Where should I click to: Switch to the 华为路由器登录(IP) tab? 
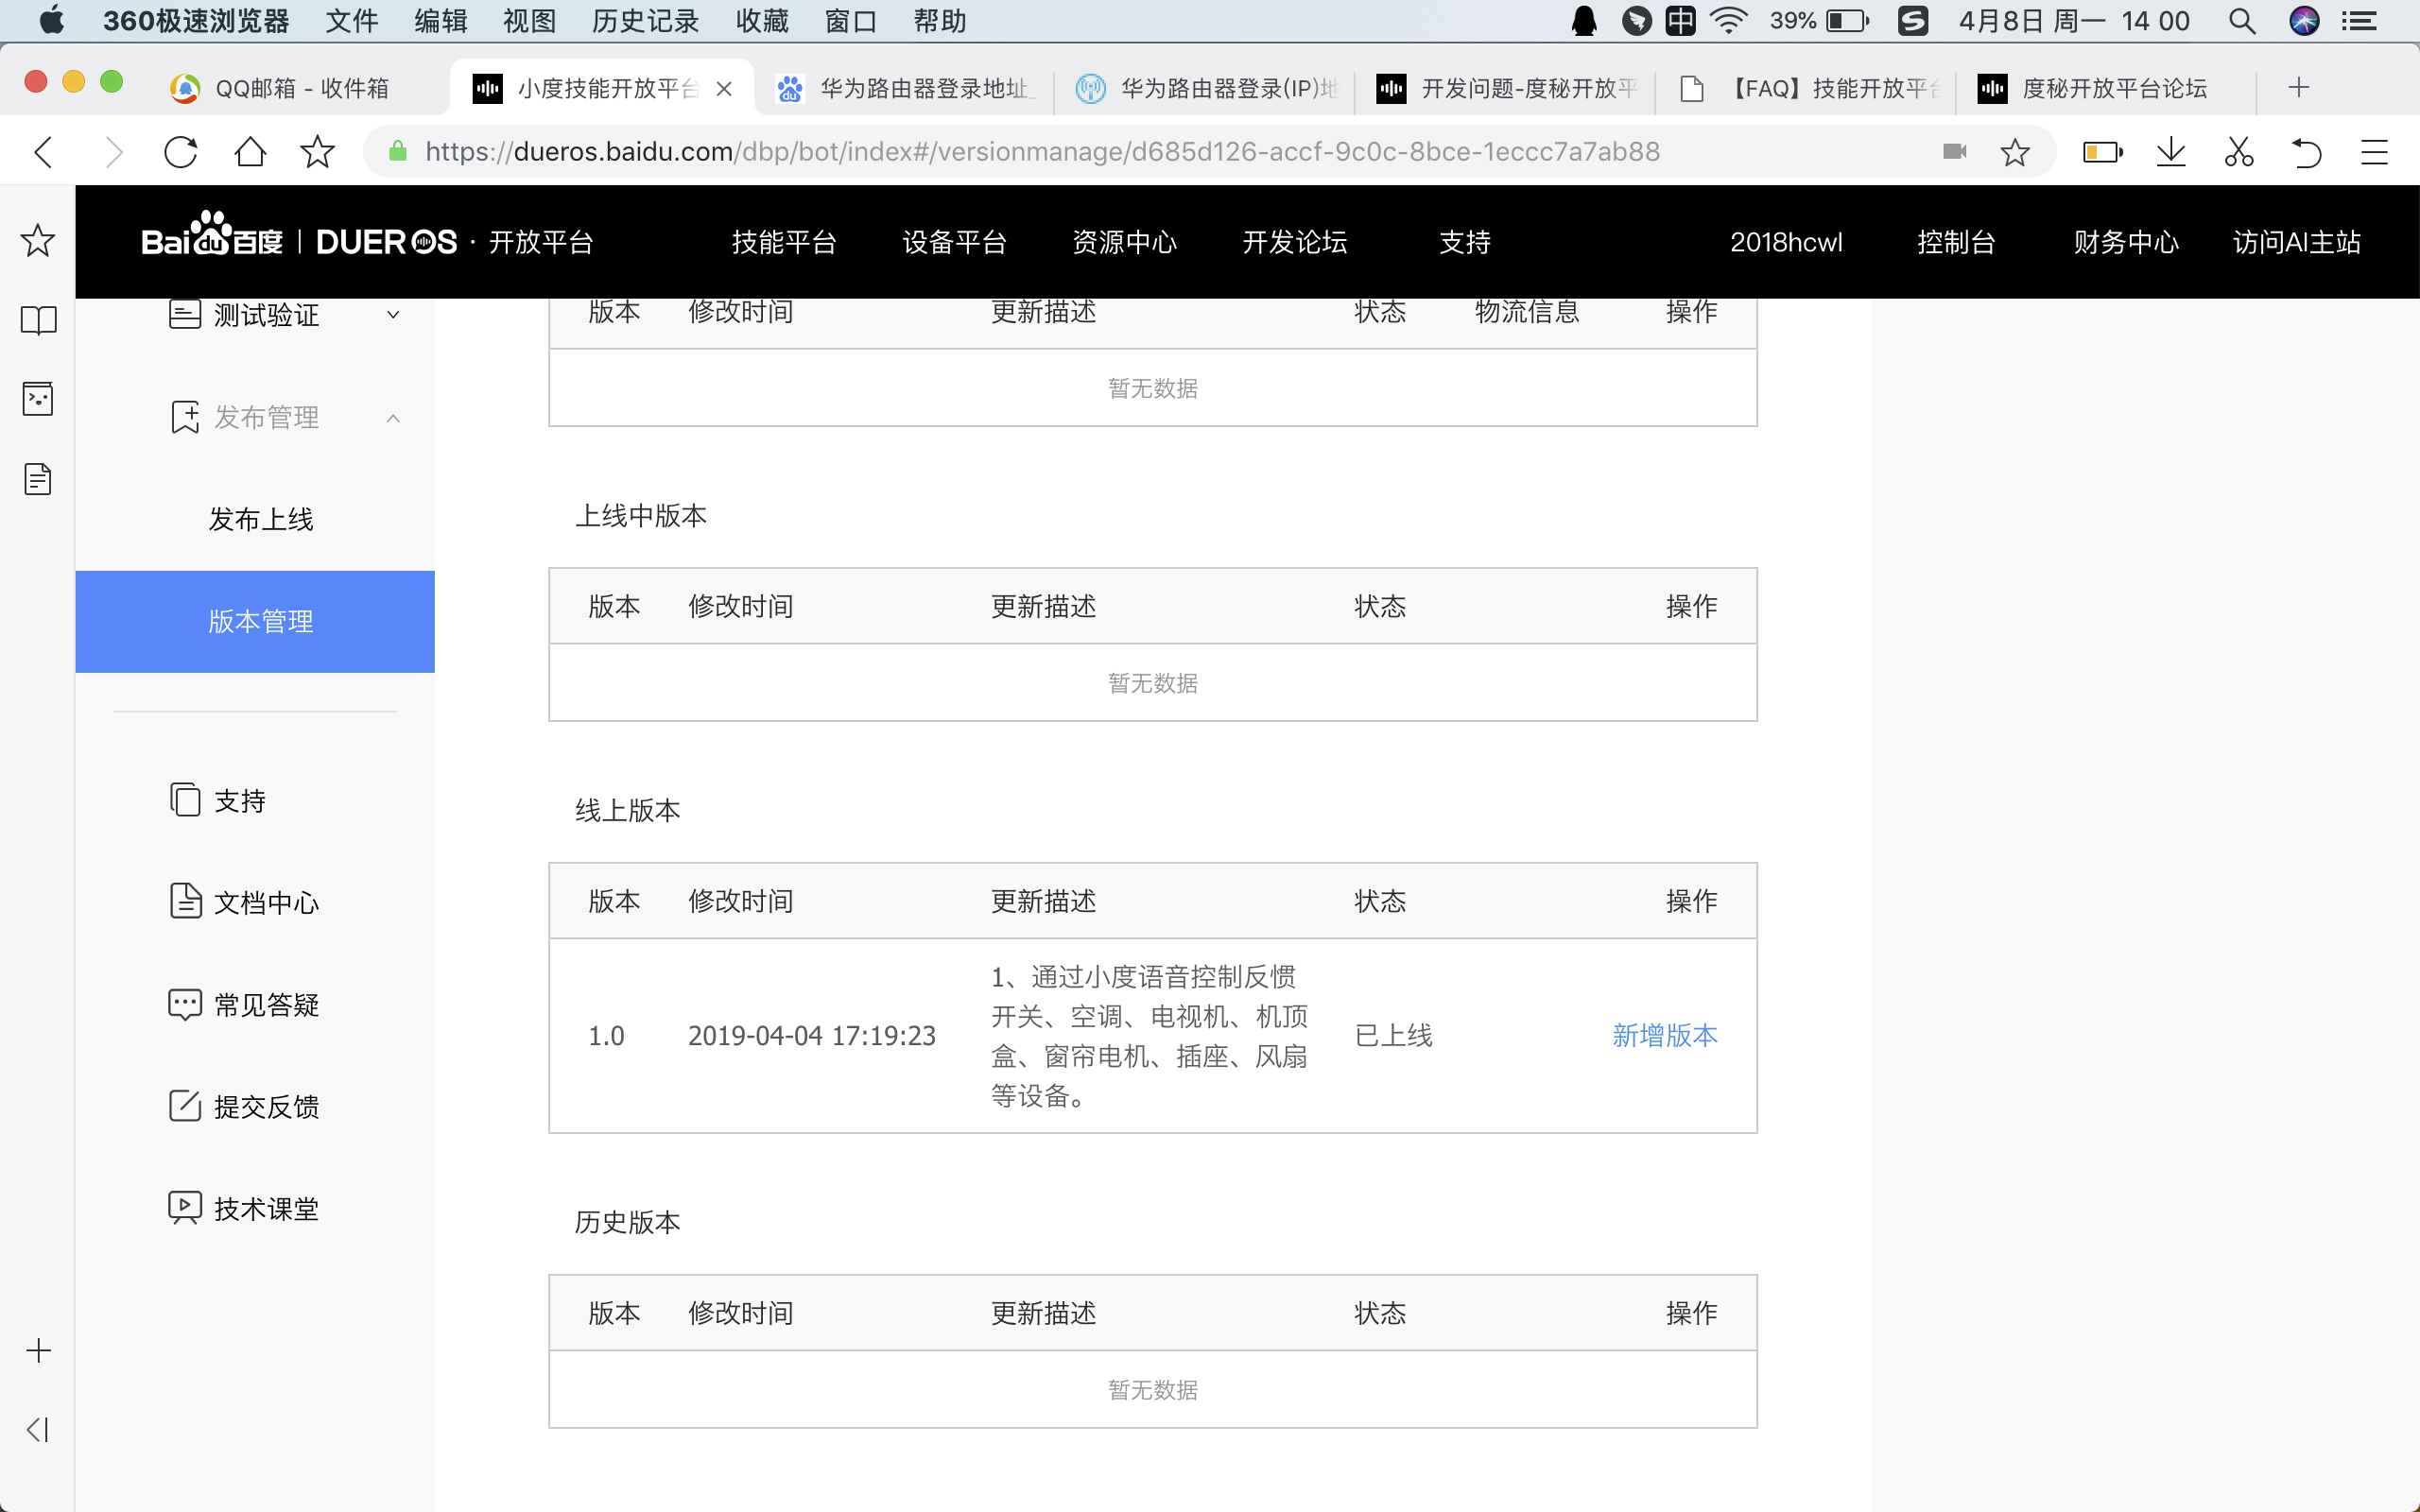tap(1206, 89)
